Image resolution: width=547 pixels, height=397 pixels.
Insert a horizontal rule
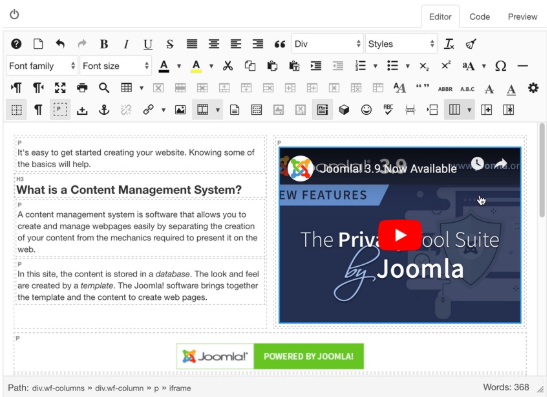pos(523,66)
